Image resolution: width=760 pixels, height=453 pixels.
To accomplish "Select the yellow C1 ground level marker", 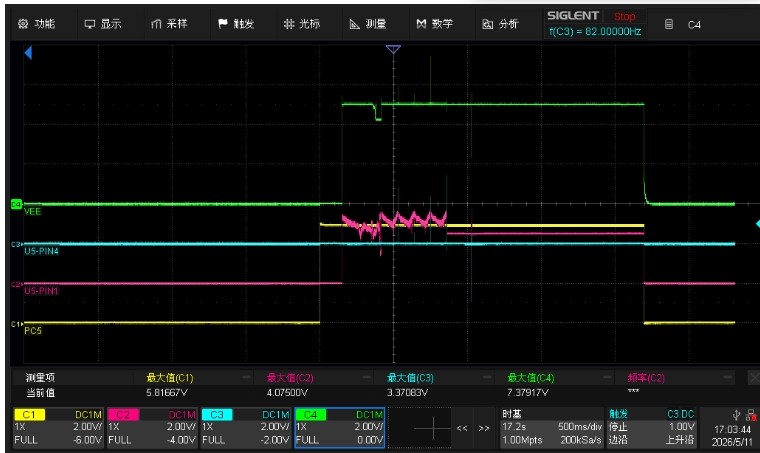I will point(16,324).
